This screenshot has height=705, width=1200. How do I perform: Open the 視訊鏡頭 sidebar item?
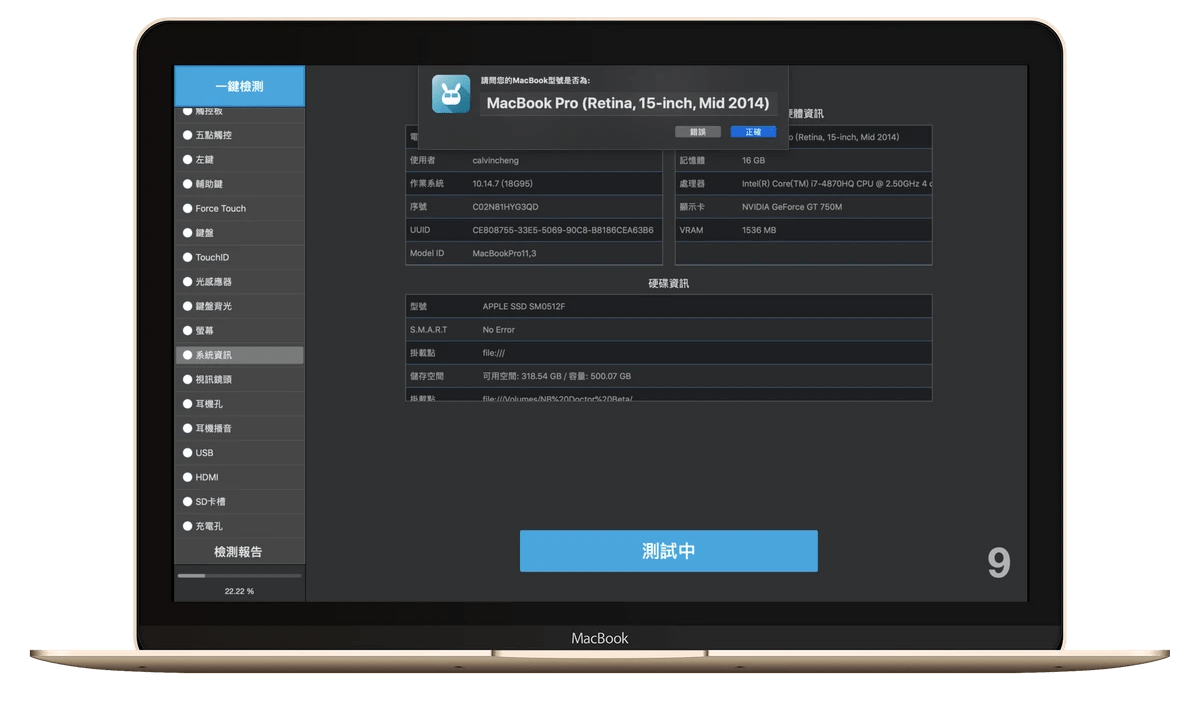click(x=240, y=379)
